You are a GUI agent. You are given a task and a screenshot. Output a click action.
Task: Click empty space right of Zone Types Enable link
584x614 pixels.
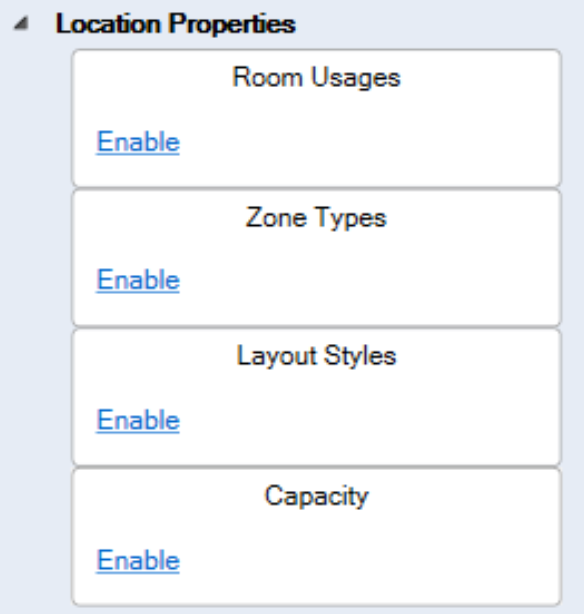tap(368, 280)
